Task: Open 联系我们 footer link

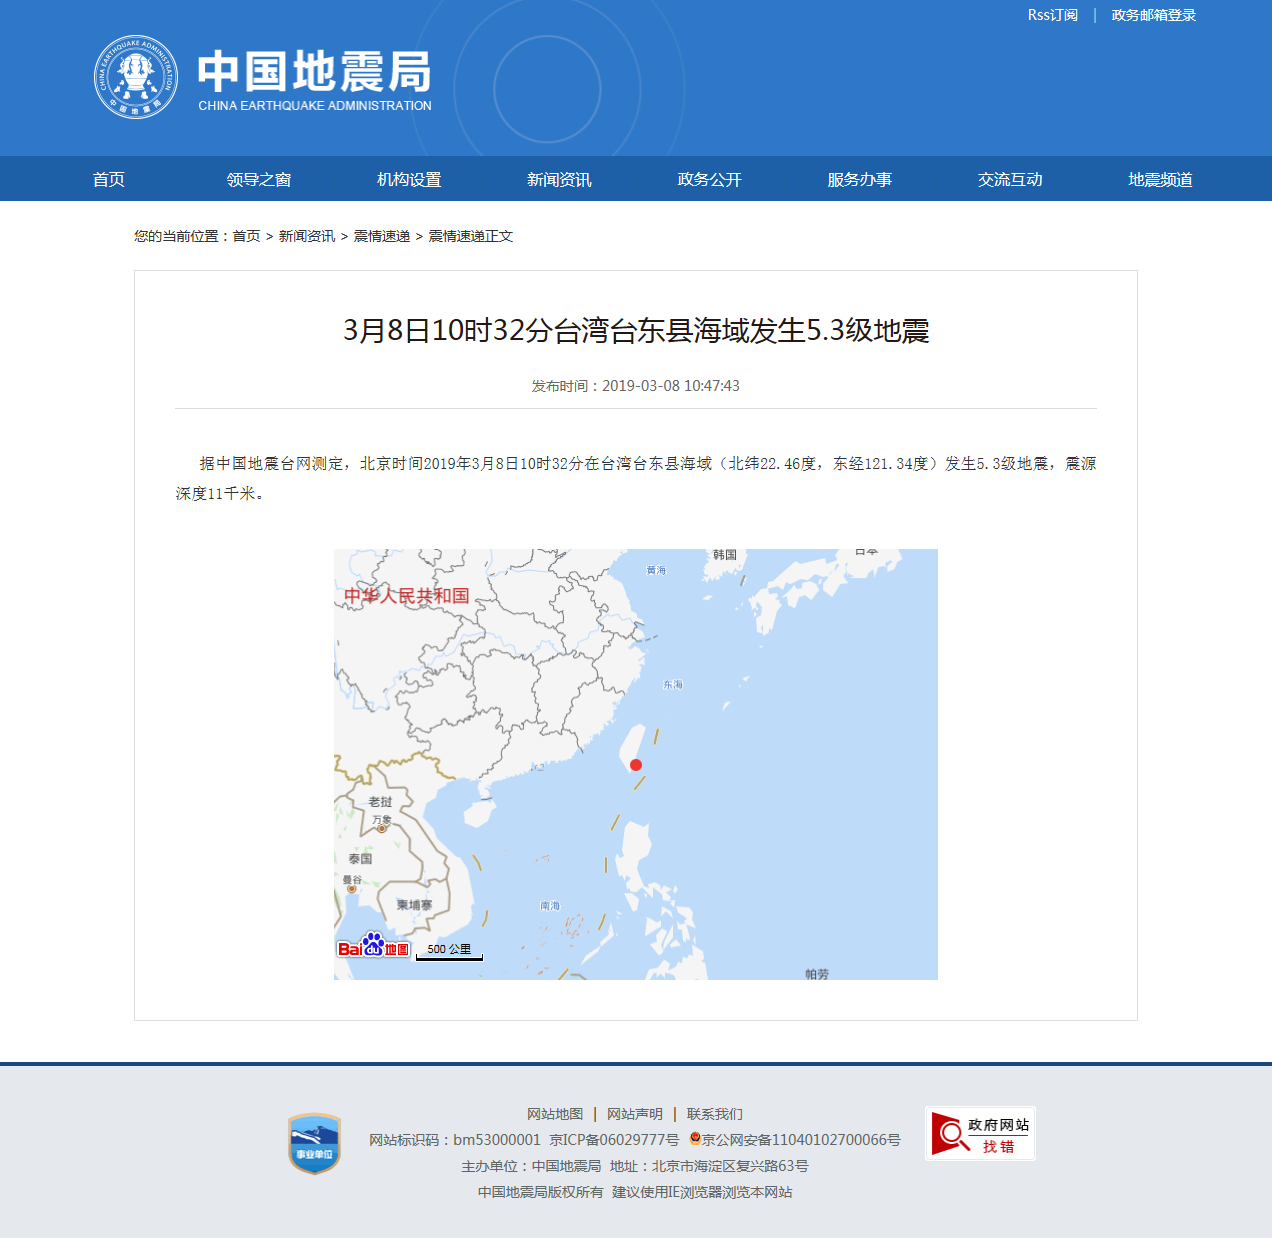Action: click(715, 1114)
